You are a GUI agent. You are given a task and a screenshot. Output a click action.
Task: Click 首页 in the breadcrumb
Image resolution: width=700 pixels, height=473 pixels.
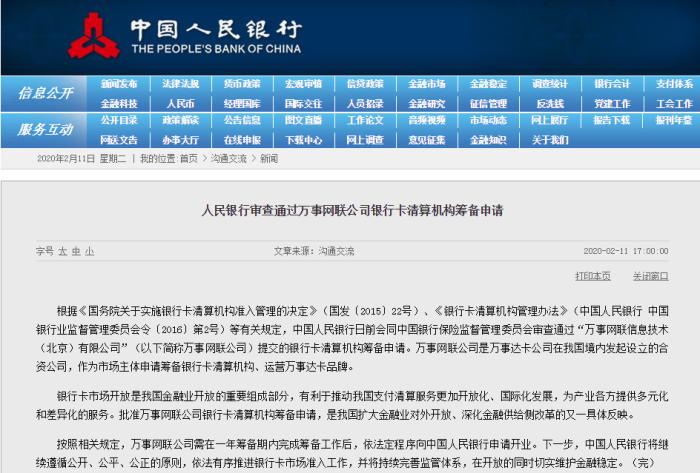[189, 158]
